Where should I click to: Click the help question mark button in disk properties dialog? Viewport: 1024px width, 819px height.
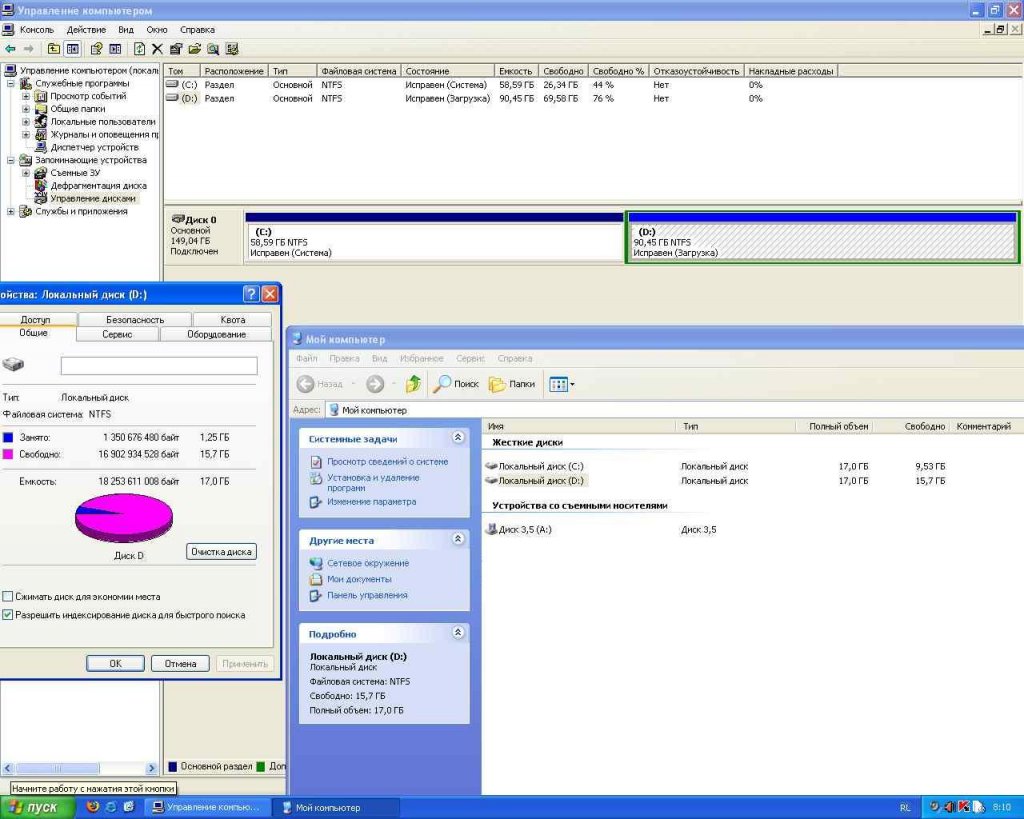click(251, 294)
